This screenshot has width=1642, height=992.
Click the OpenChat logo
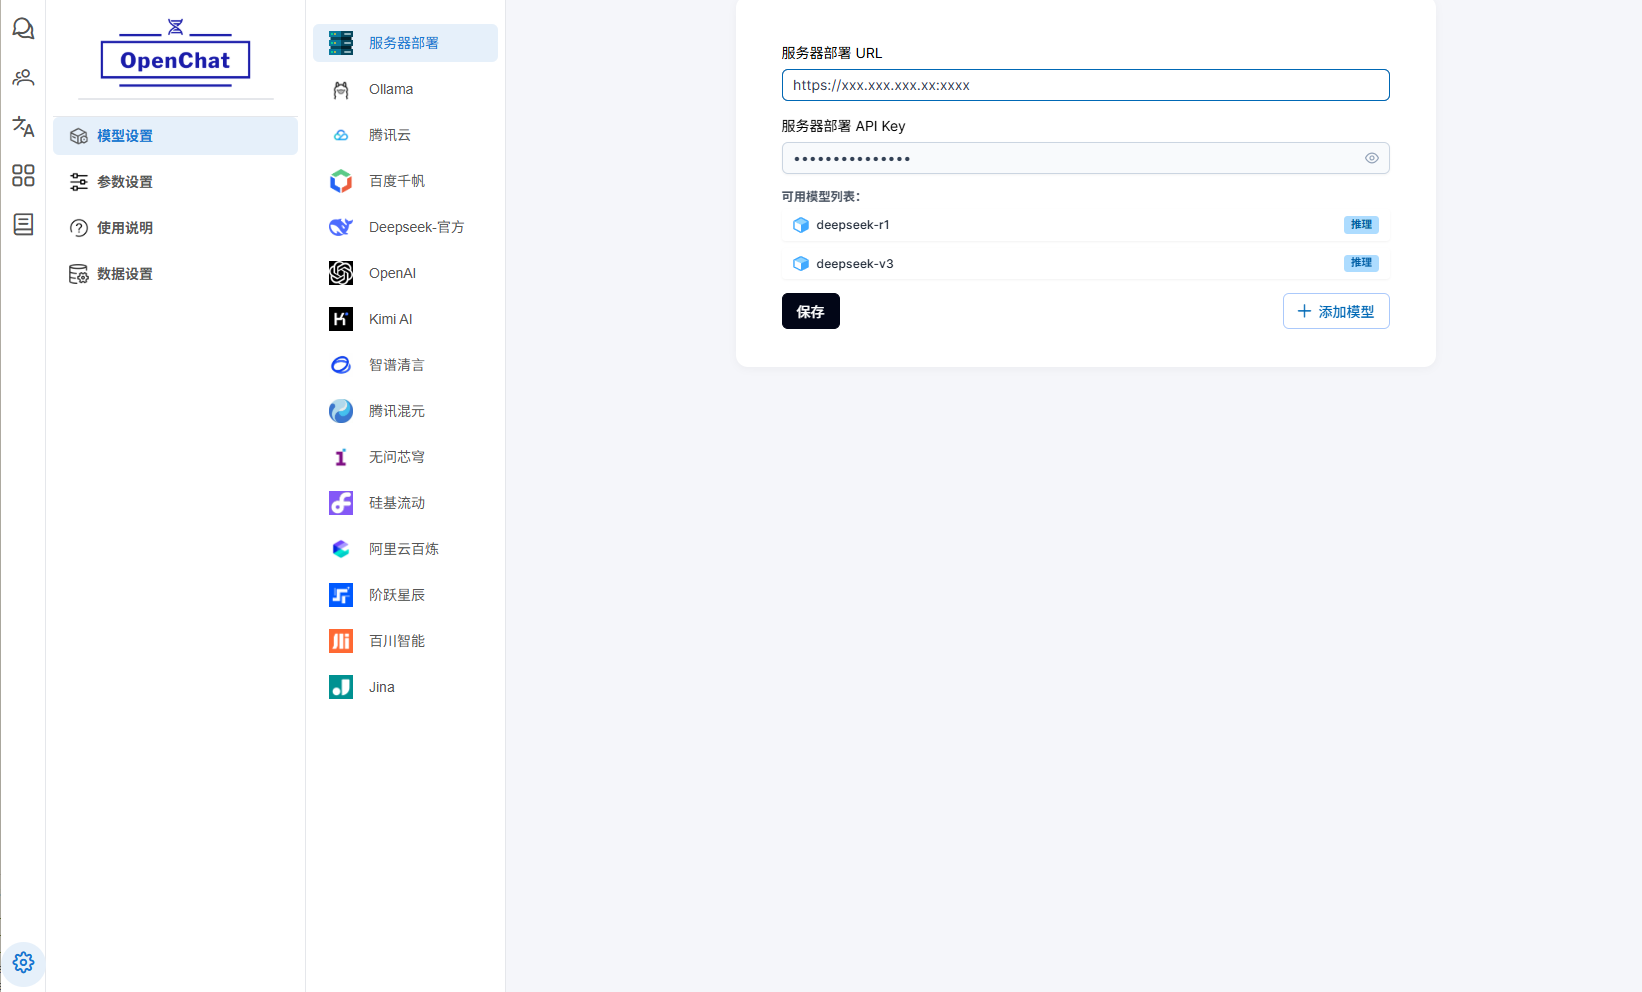point(176,54)
